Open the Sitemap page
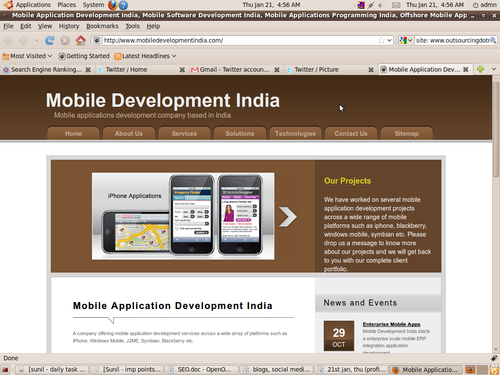Viewport: 500px width, 375px height. [406, 133]
